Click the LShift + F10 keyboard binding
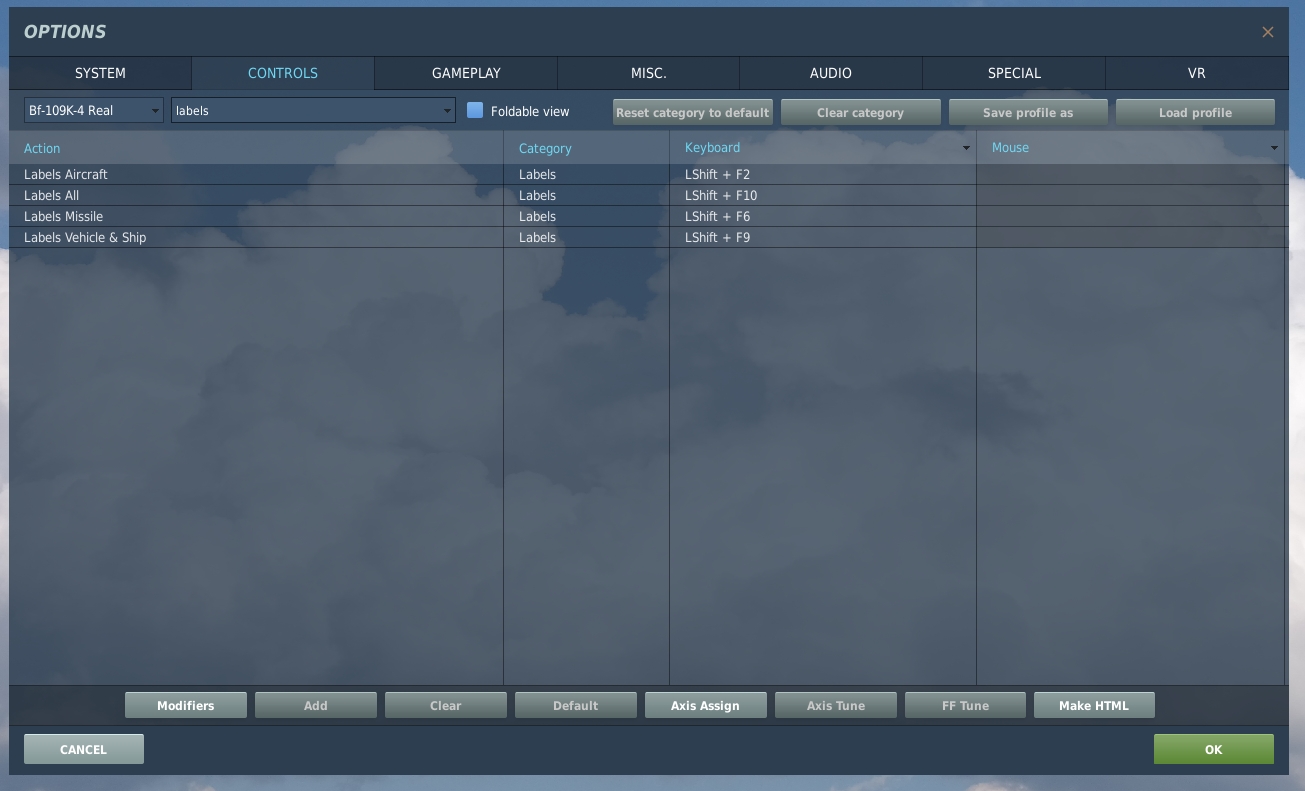 click(x=823, y=195)
